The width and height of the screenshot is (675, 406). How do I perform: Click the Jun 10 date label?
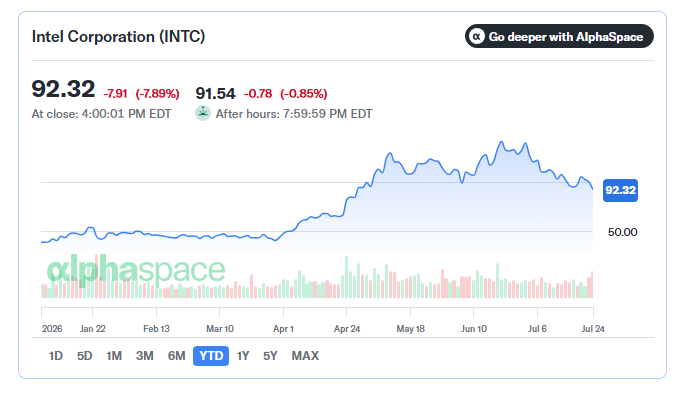[474, 329]
